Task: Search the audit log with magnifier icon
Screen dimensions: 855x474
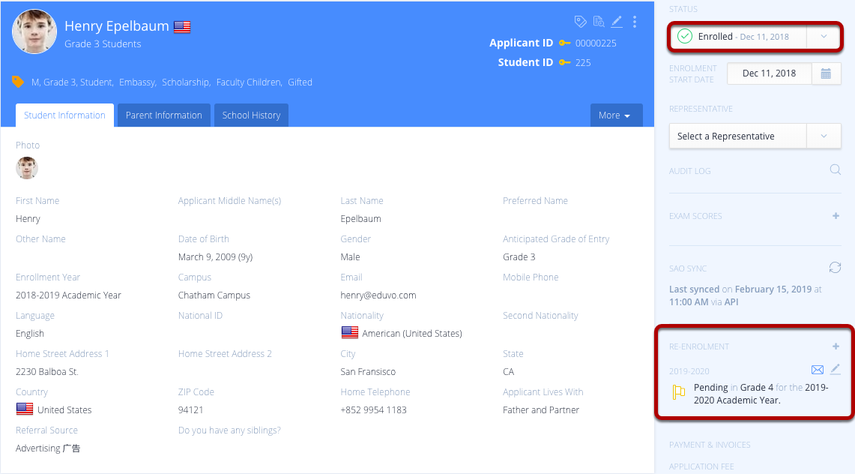Action: coord(835,170)
